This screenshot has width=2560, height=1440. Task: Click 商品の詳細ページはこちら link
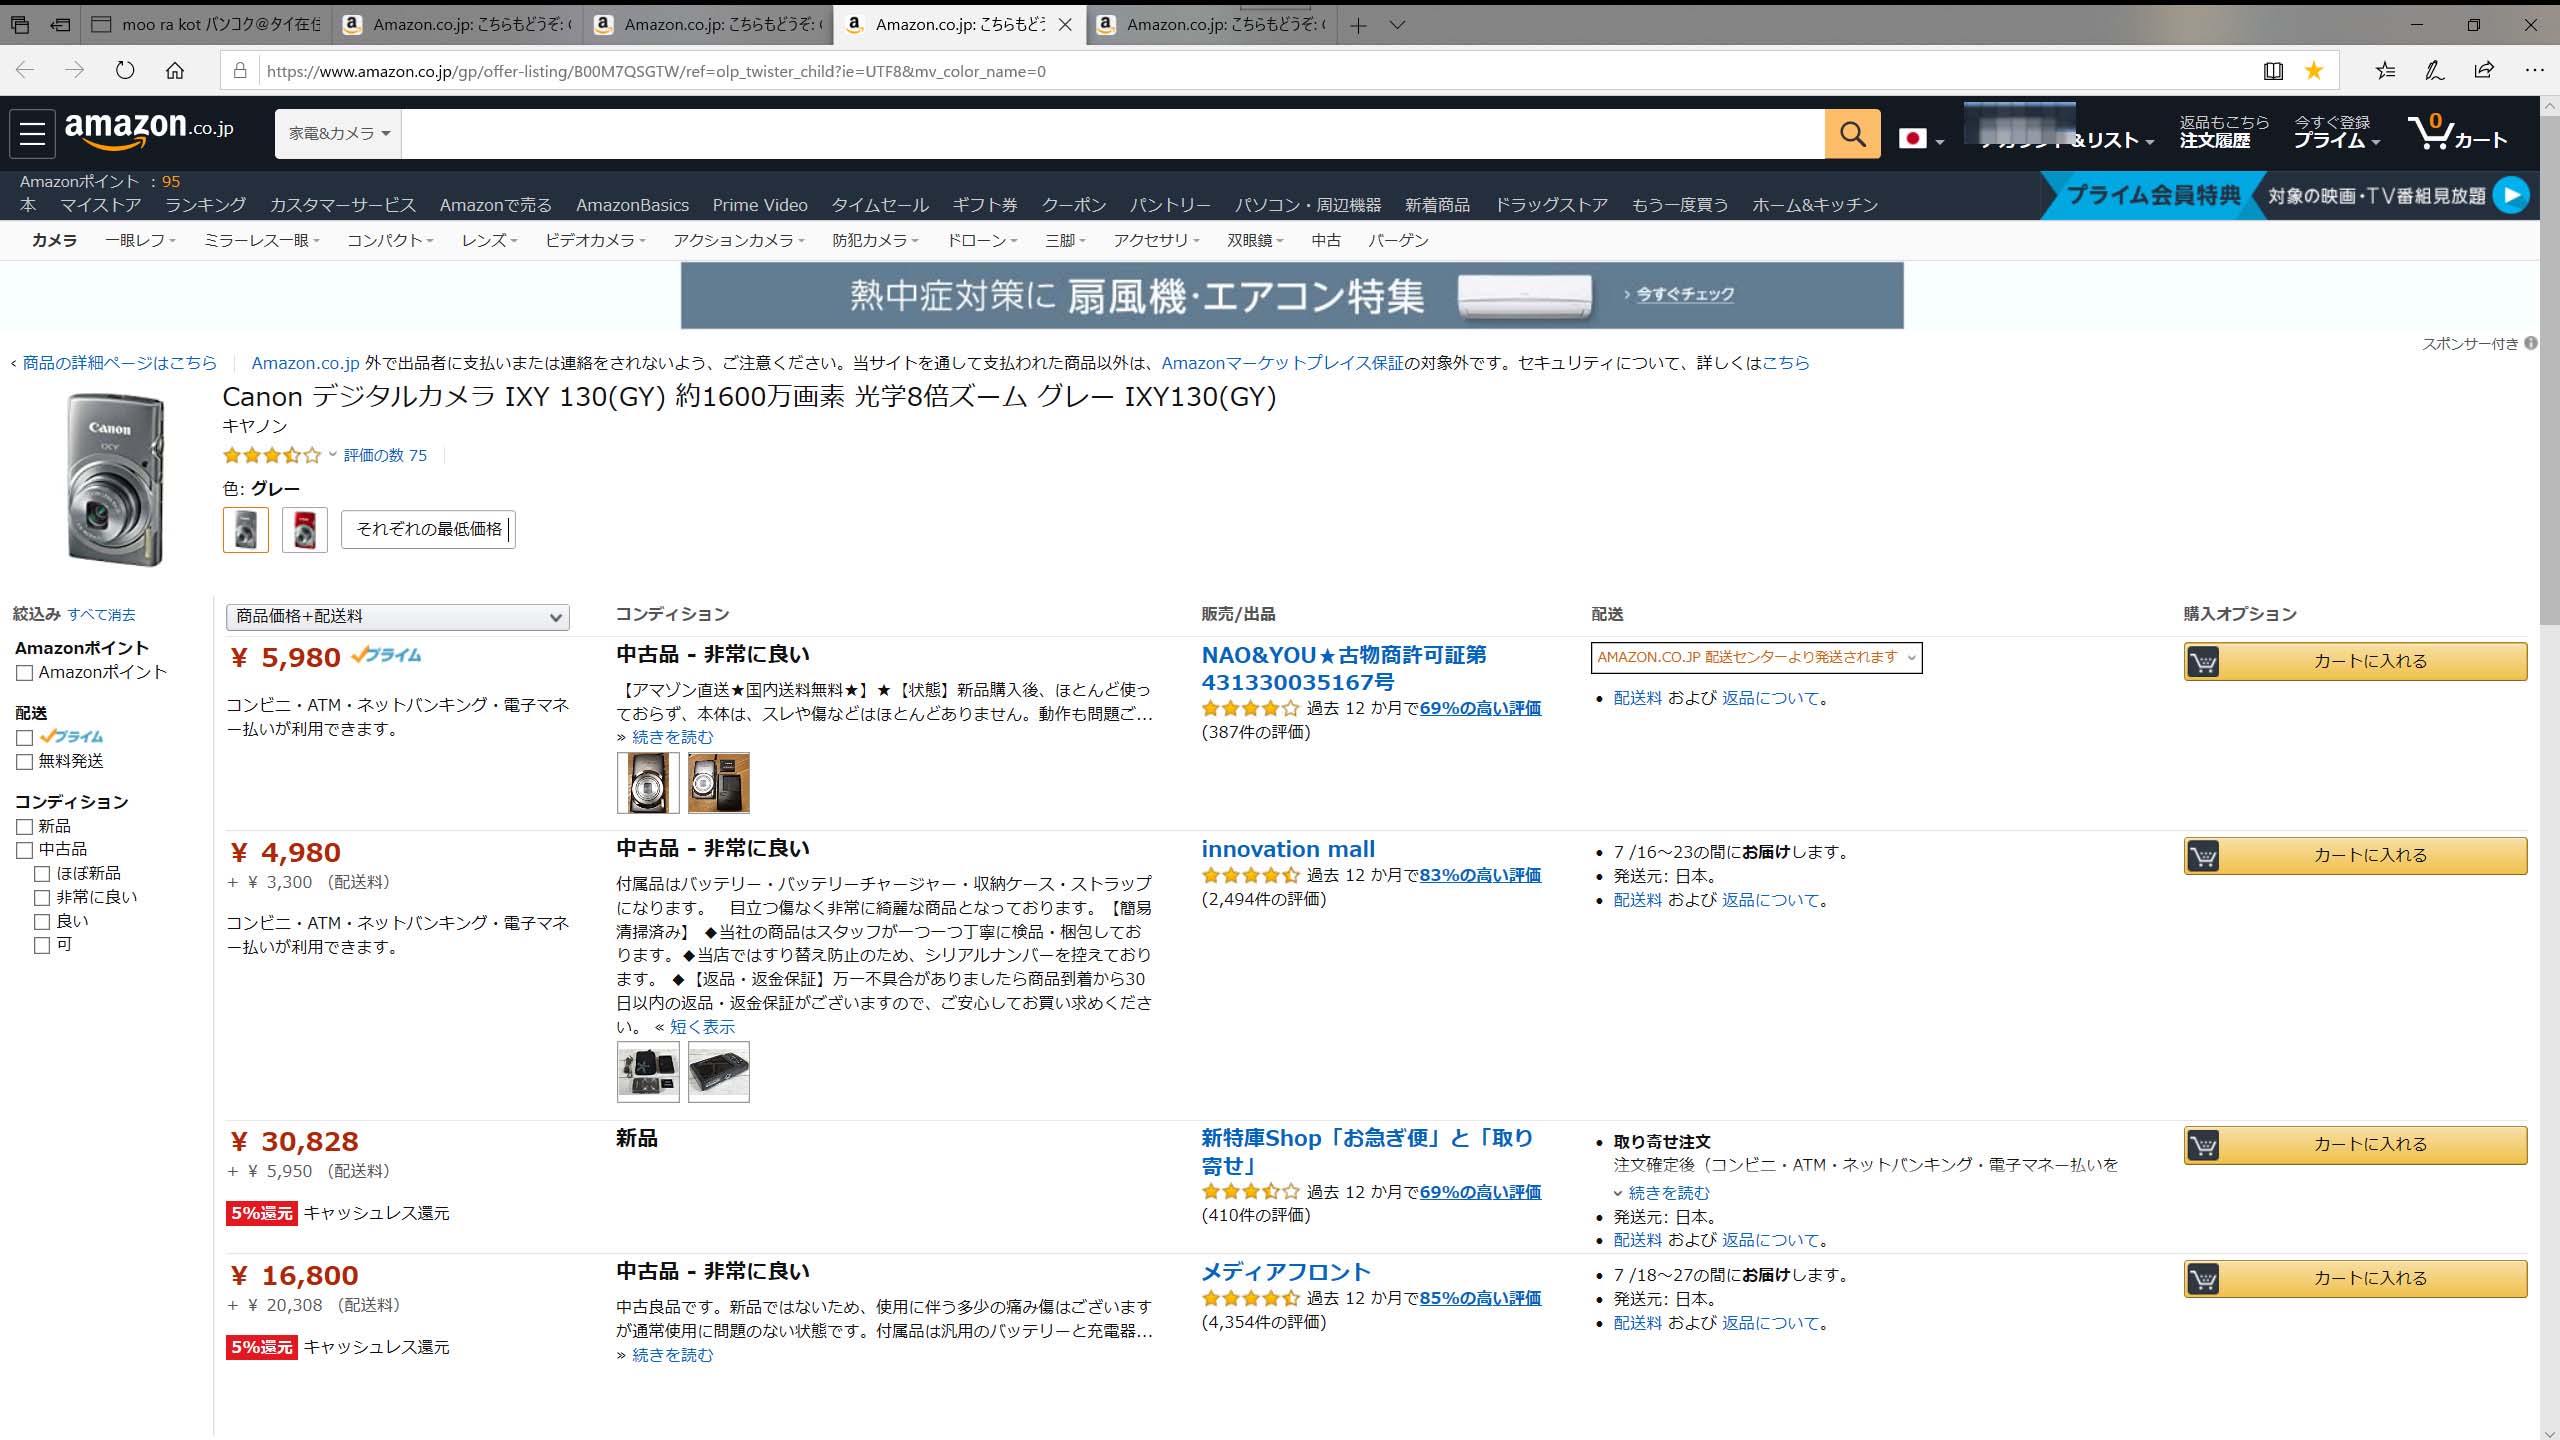click(119, 363)
